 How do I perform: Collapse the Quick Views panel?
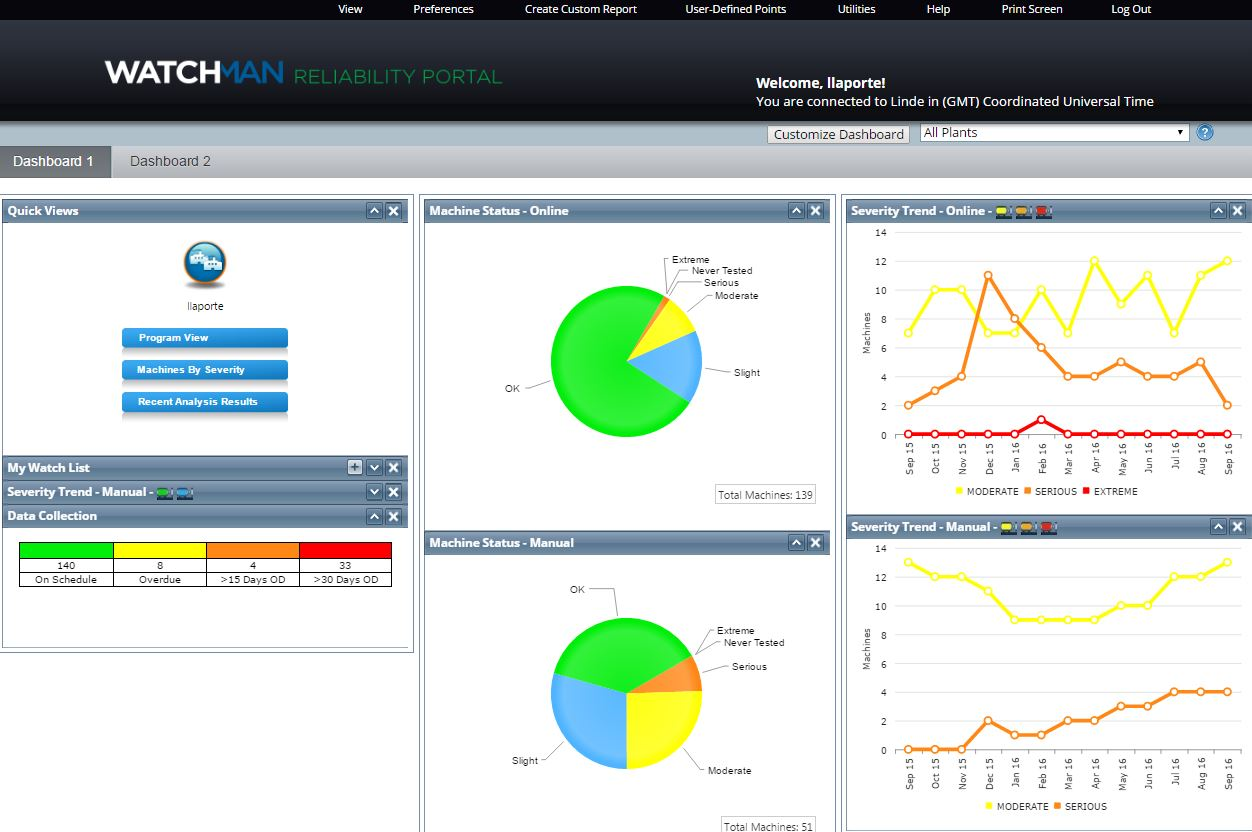[374, 211]
